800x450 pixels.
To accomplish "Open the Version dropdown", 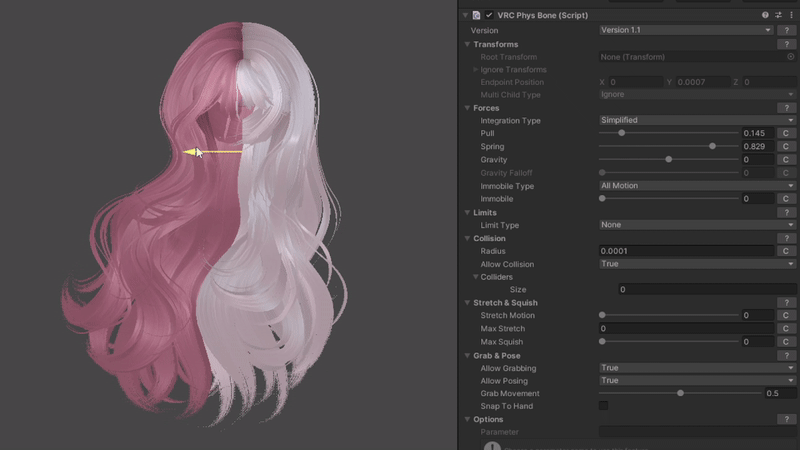I will coord(685,31).
